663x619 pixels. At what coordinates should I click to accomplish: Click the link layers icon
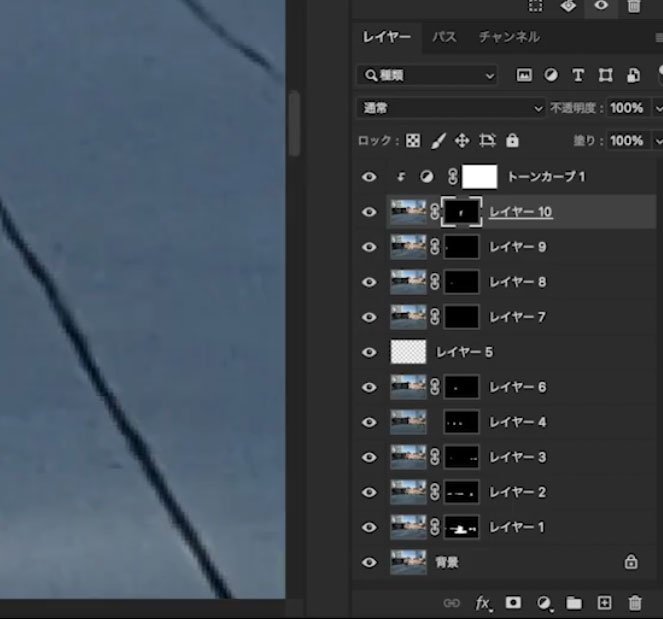point(452,603)
